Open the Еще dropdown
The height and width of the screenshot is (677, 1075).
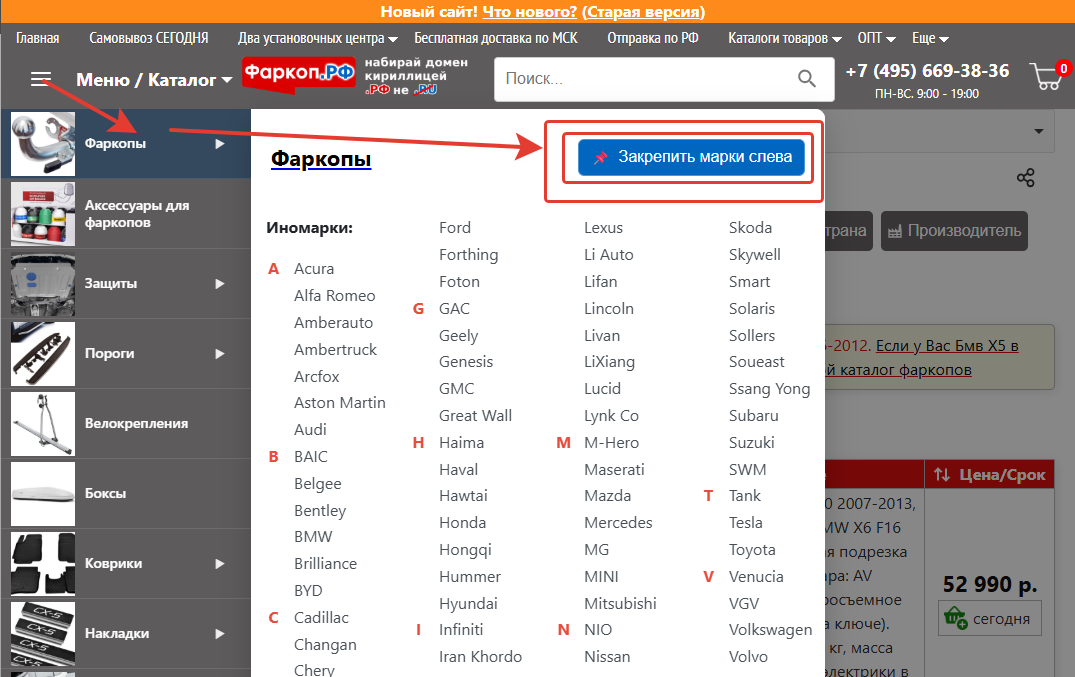(x=930, y=38)
